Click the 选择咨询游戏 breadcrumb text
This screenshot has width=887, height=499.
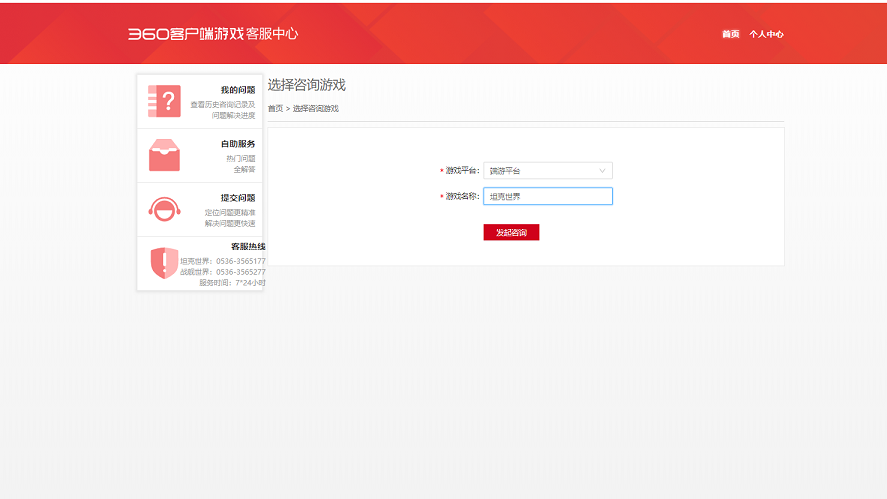pos(315,108)
